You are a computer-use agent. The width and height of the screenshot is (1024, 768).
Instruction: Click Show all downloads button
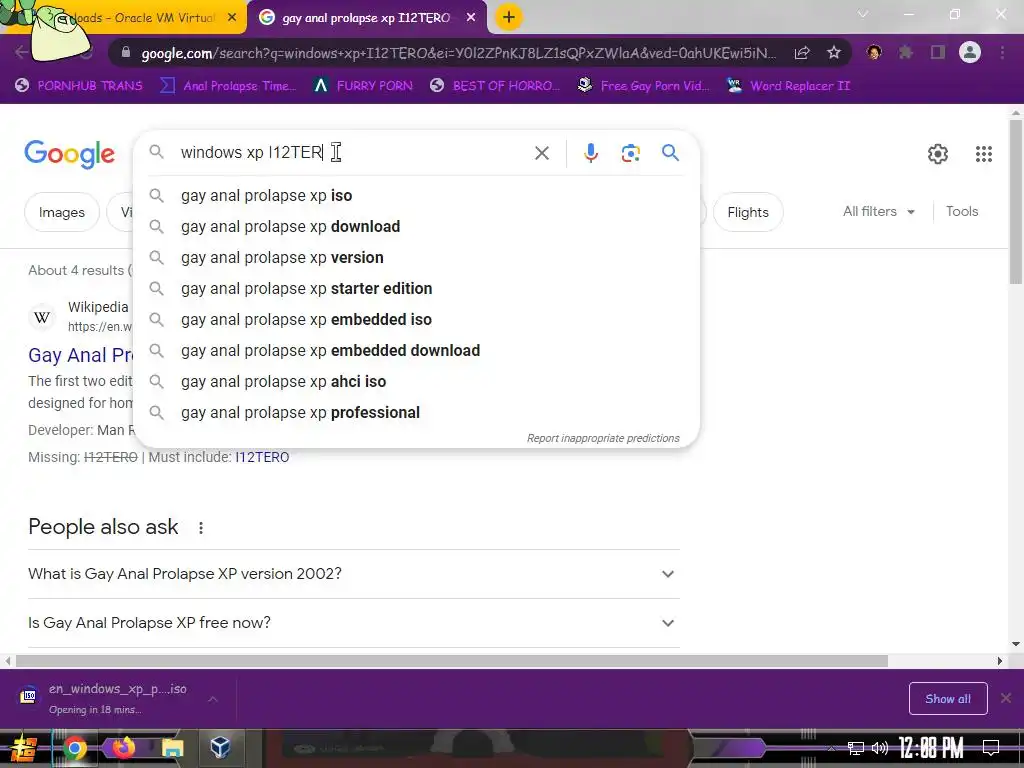pyautogui.click(x=948, y=699)
